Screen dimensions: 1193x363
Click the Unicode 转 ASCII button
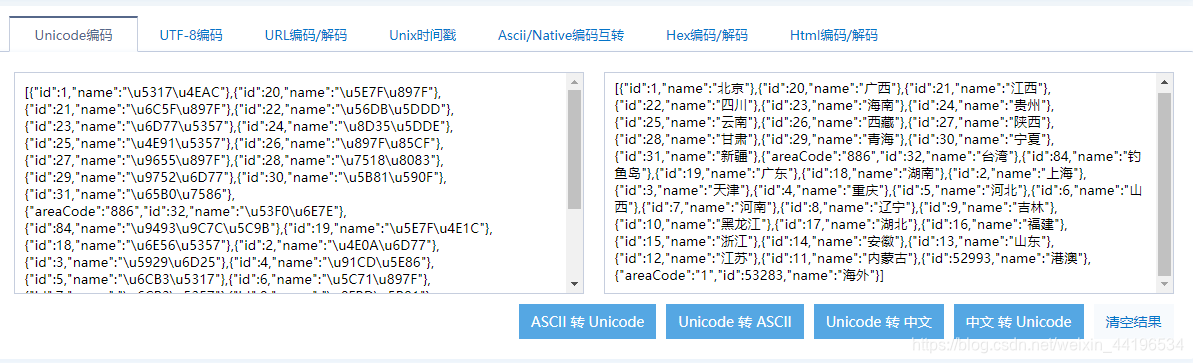click(x=734, y=322)
